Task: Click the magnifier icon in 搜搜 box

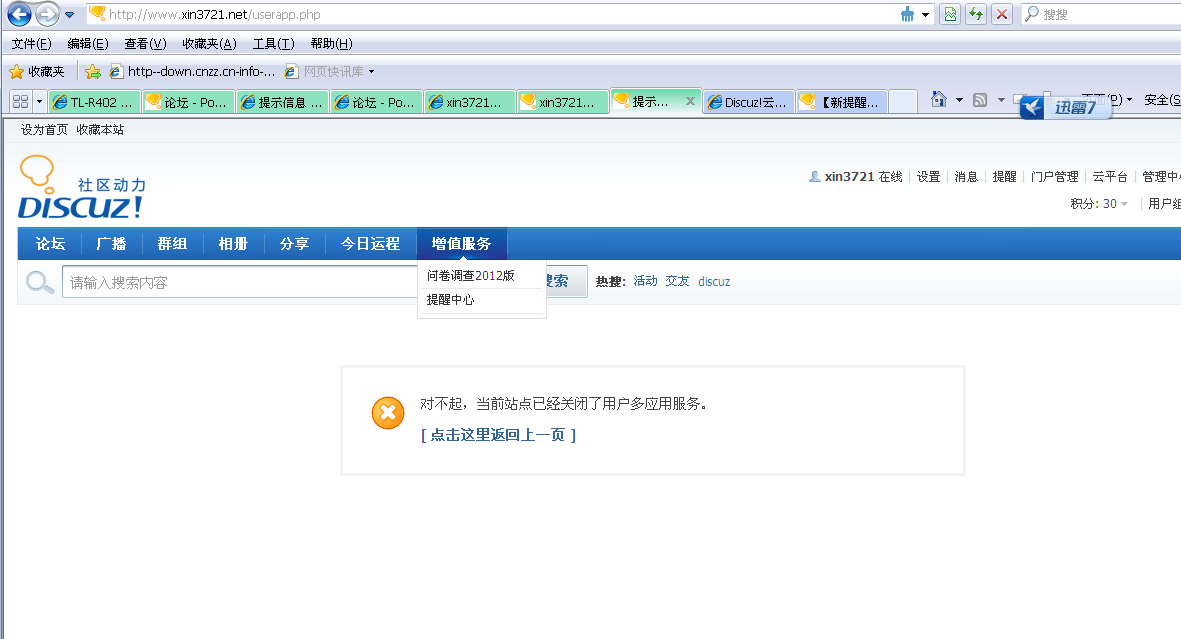Action: coord(1032,14)
